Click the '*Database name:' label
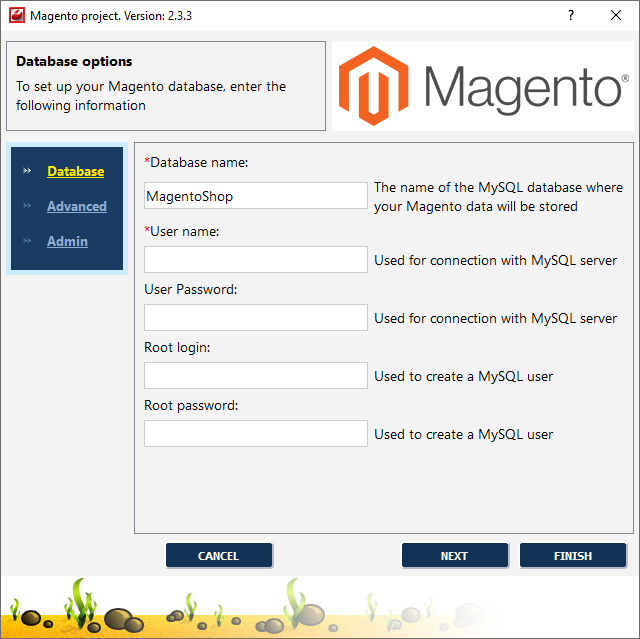The image size is (640, 639). 196,162
